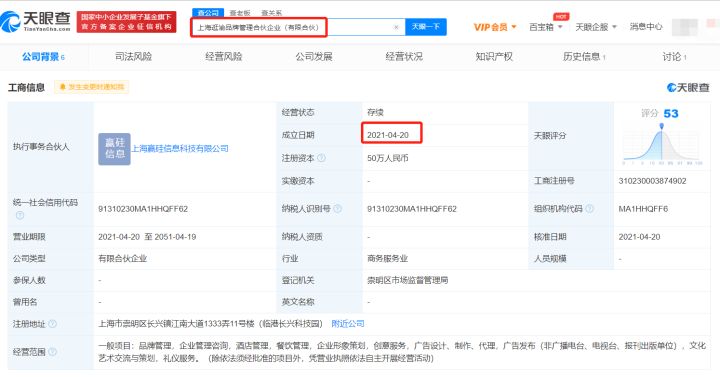Click the bell icon for change notifications
Screen dimensions: 720x377
click(63, 87)
